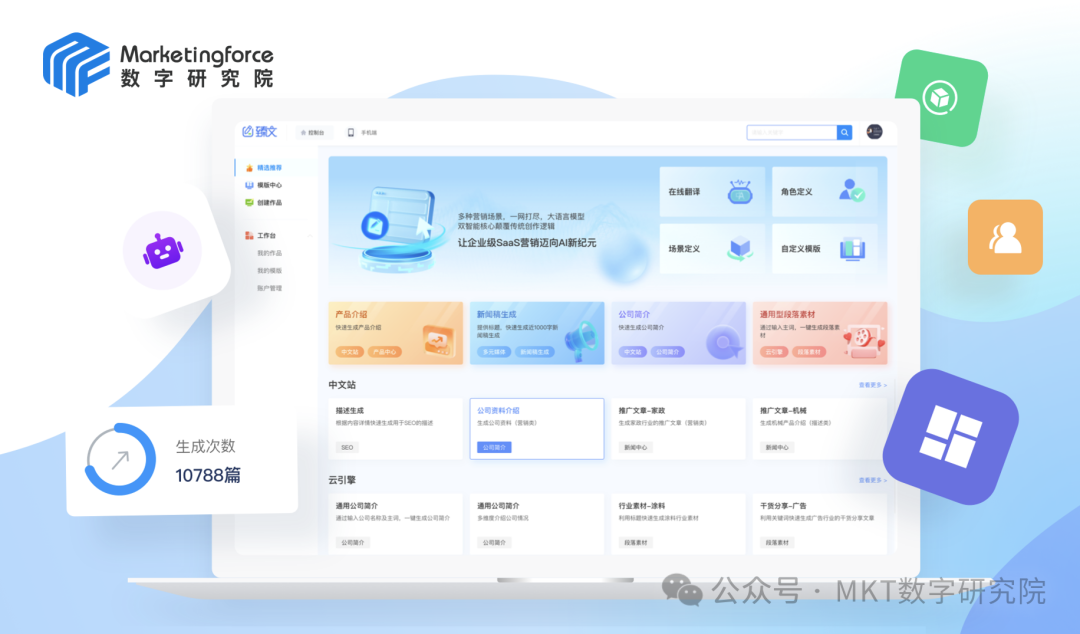Image resolution: width=1080 pixels, height=634 pixels.
Task: Click the 场景定义 cube icon
Action: pos(740,247)
